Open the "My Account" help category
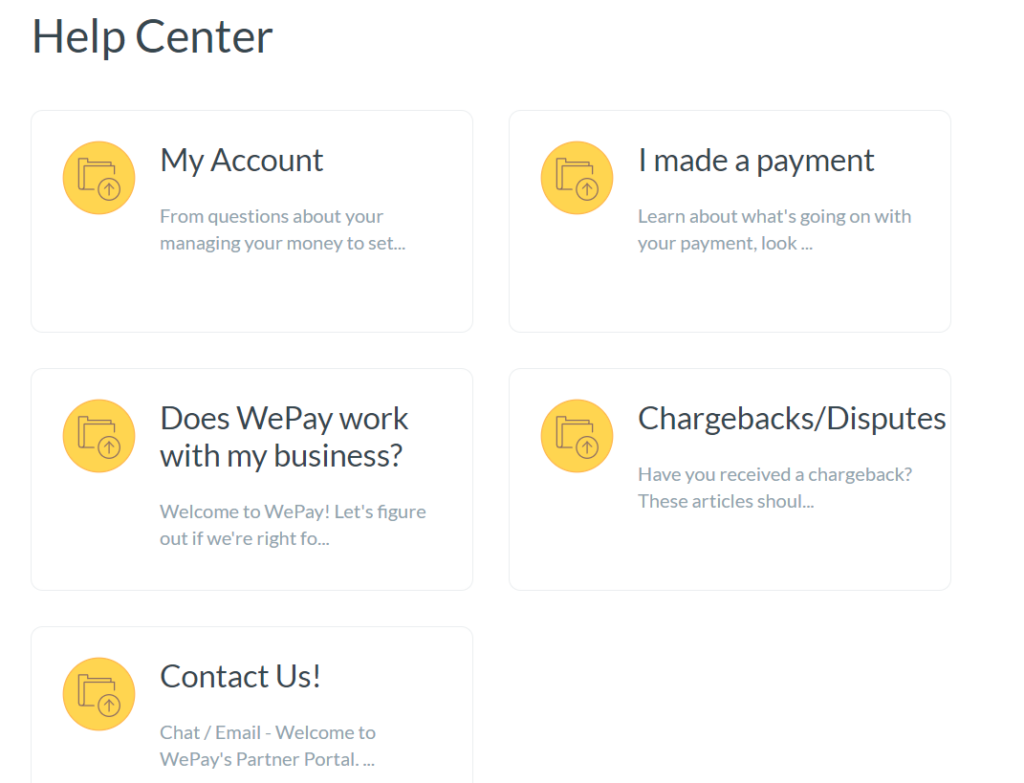The width and height of the screenshot is (1024, 783). click(x=241, y=160)
